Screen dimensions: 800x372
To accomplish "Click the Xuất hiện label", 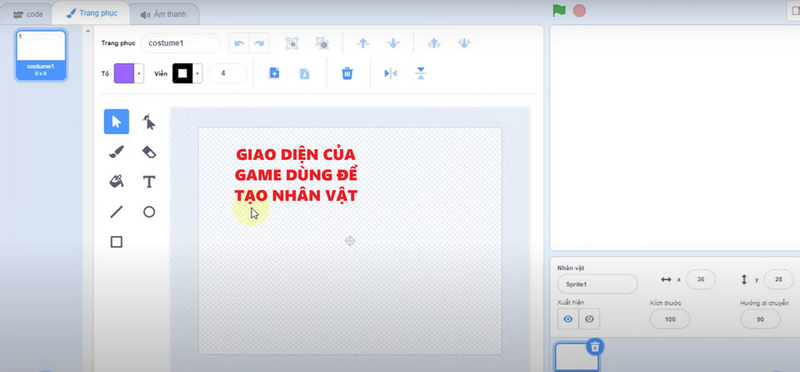I will [570, 302].
